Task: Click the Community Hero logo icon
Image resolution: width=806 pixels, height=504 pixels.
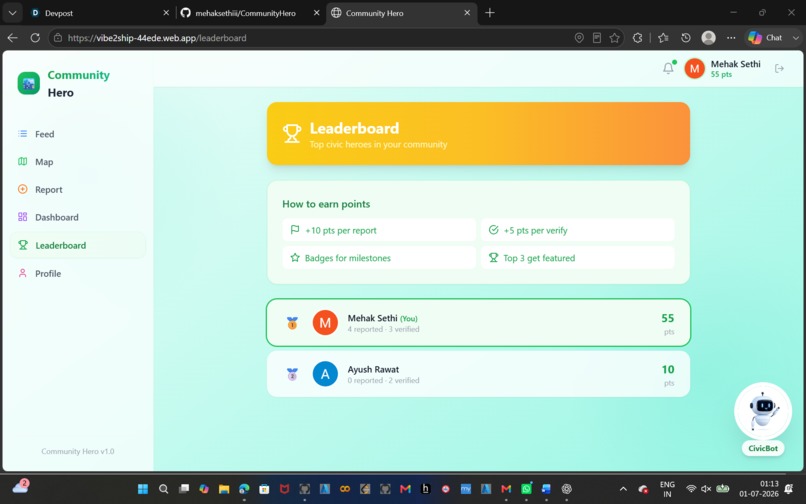Action: click(29, 83)
